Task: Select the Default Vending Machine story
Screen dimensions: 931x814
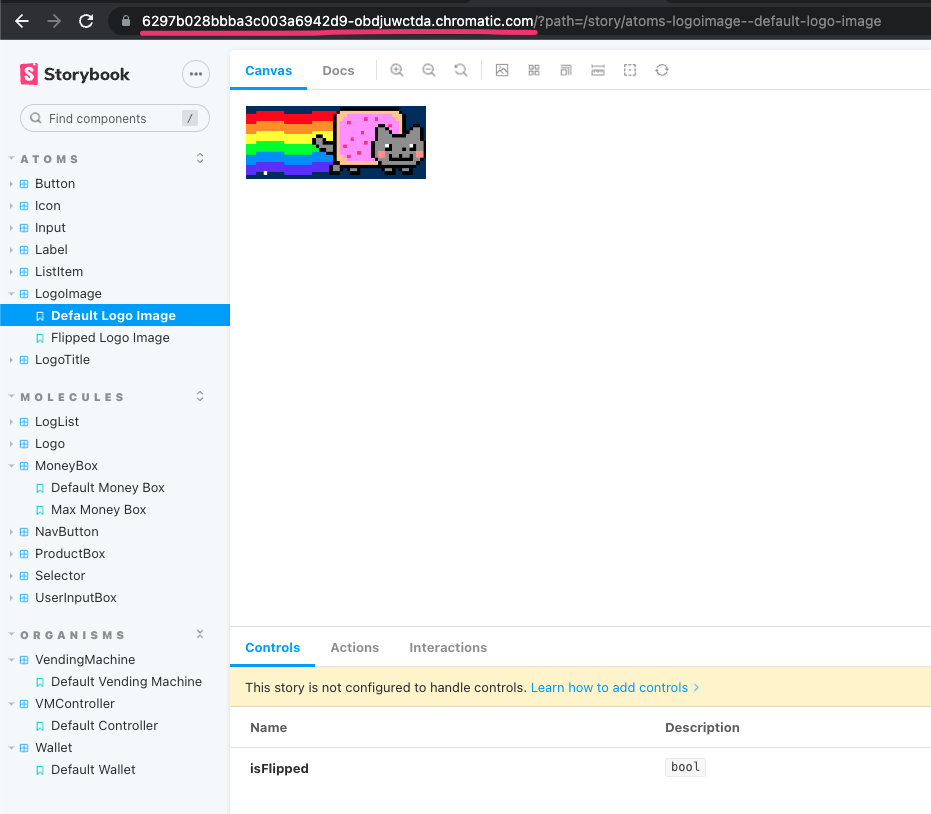Action: [126, 682]
